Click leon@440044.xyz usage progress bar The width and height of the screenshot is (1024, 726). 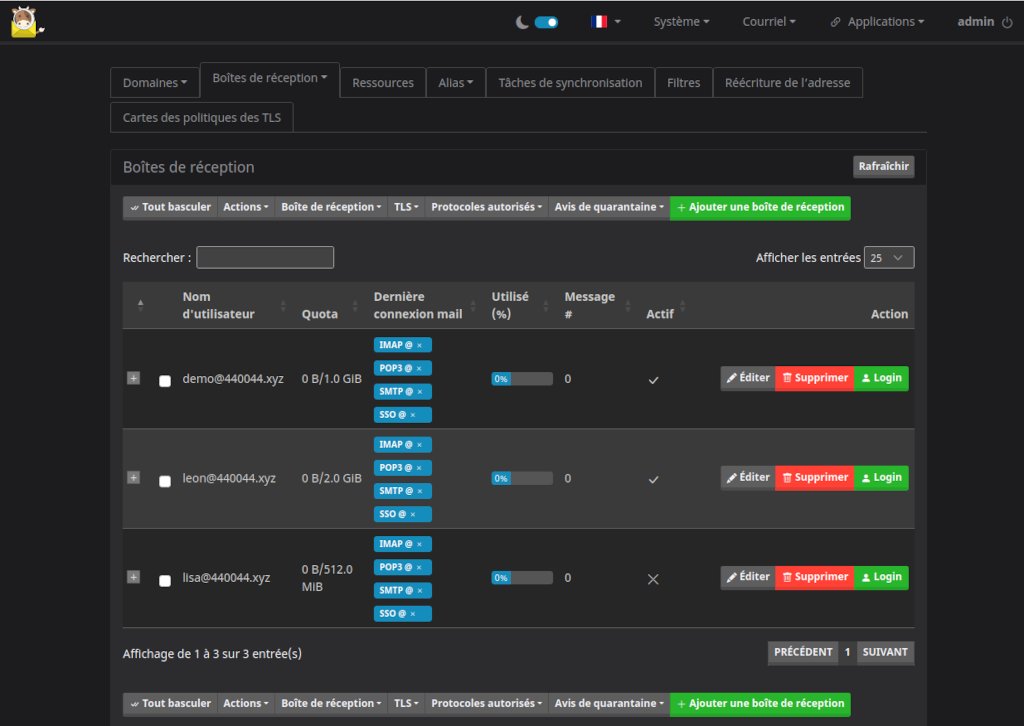(522, 478)
